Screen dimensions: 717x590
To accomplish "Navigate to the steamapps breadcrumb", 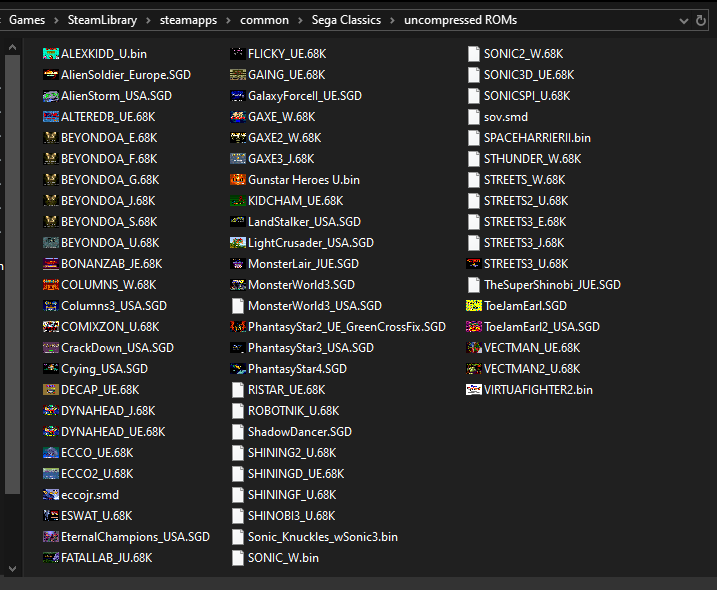I will pyautogui.click(x=188, y=20).
